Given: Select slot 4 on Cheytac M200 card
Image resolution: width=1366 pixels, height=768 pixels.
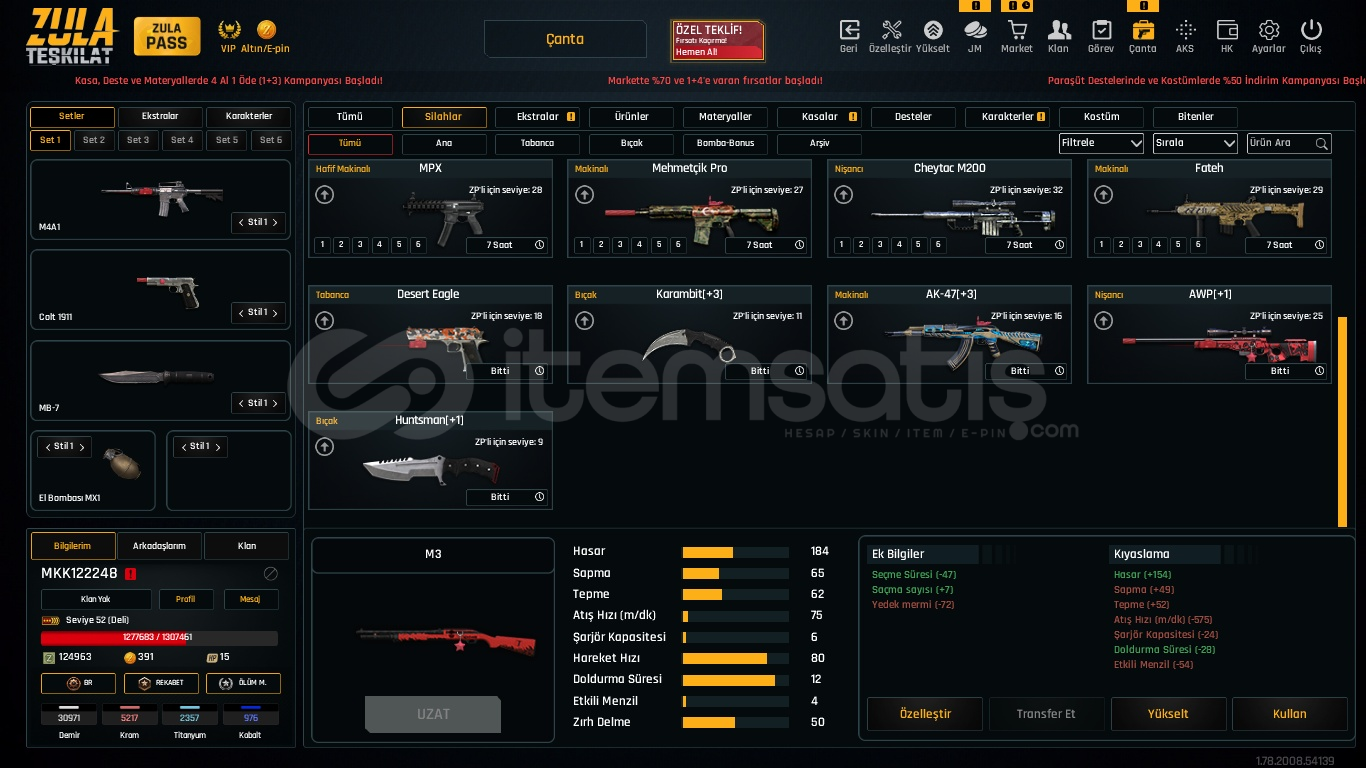Looking at the screenshot, I should tap(899, 245).
